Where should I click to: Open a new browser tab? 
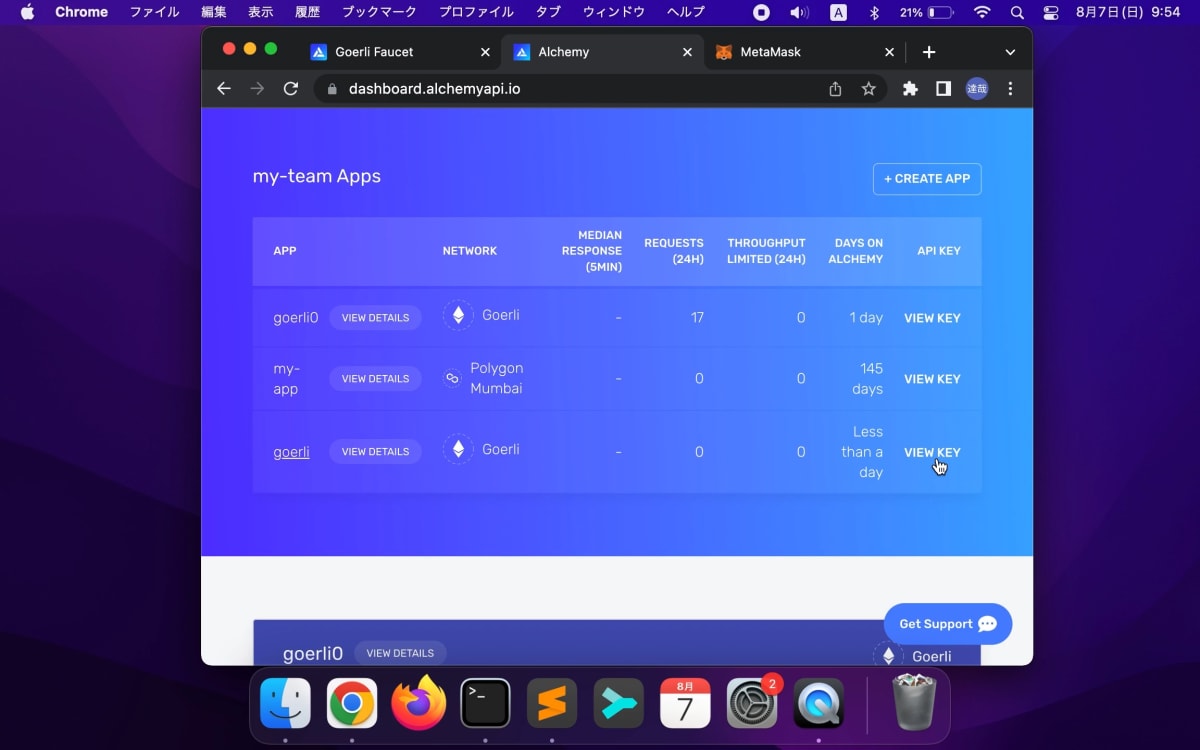point(929,52)
